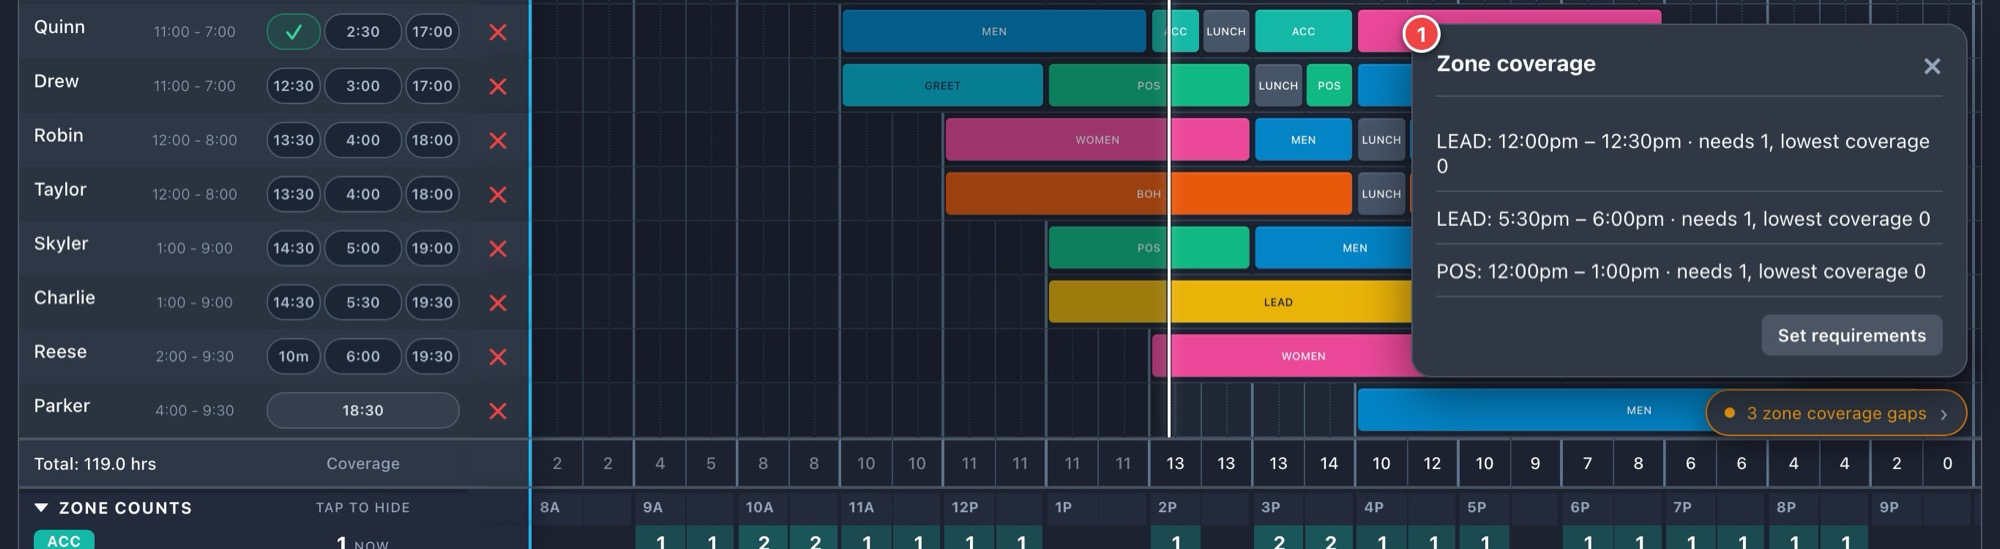Select Skyler's POS shift block
Screen dimensions: 2000x549
point(1148,248)
